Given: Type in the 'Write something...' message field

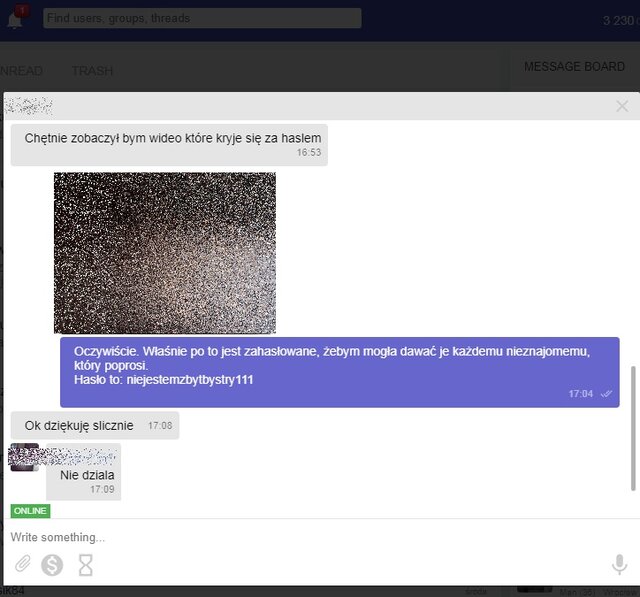Looking at the screenshot, I should (300, 537).
